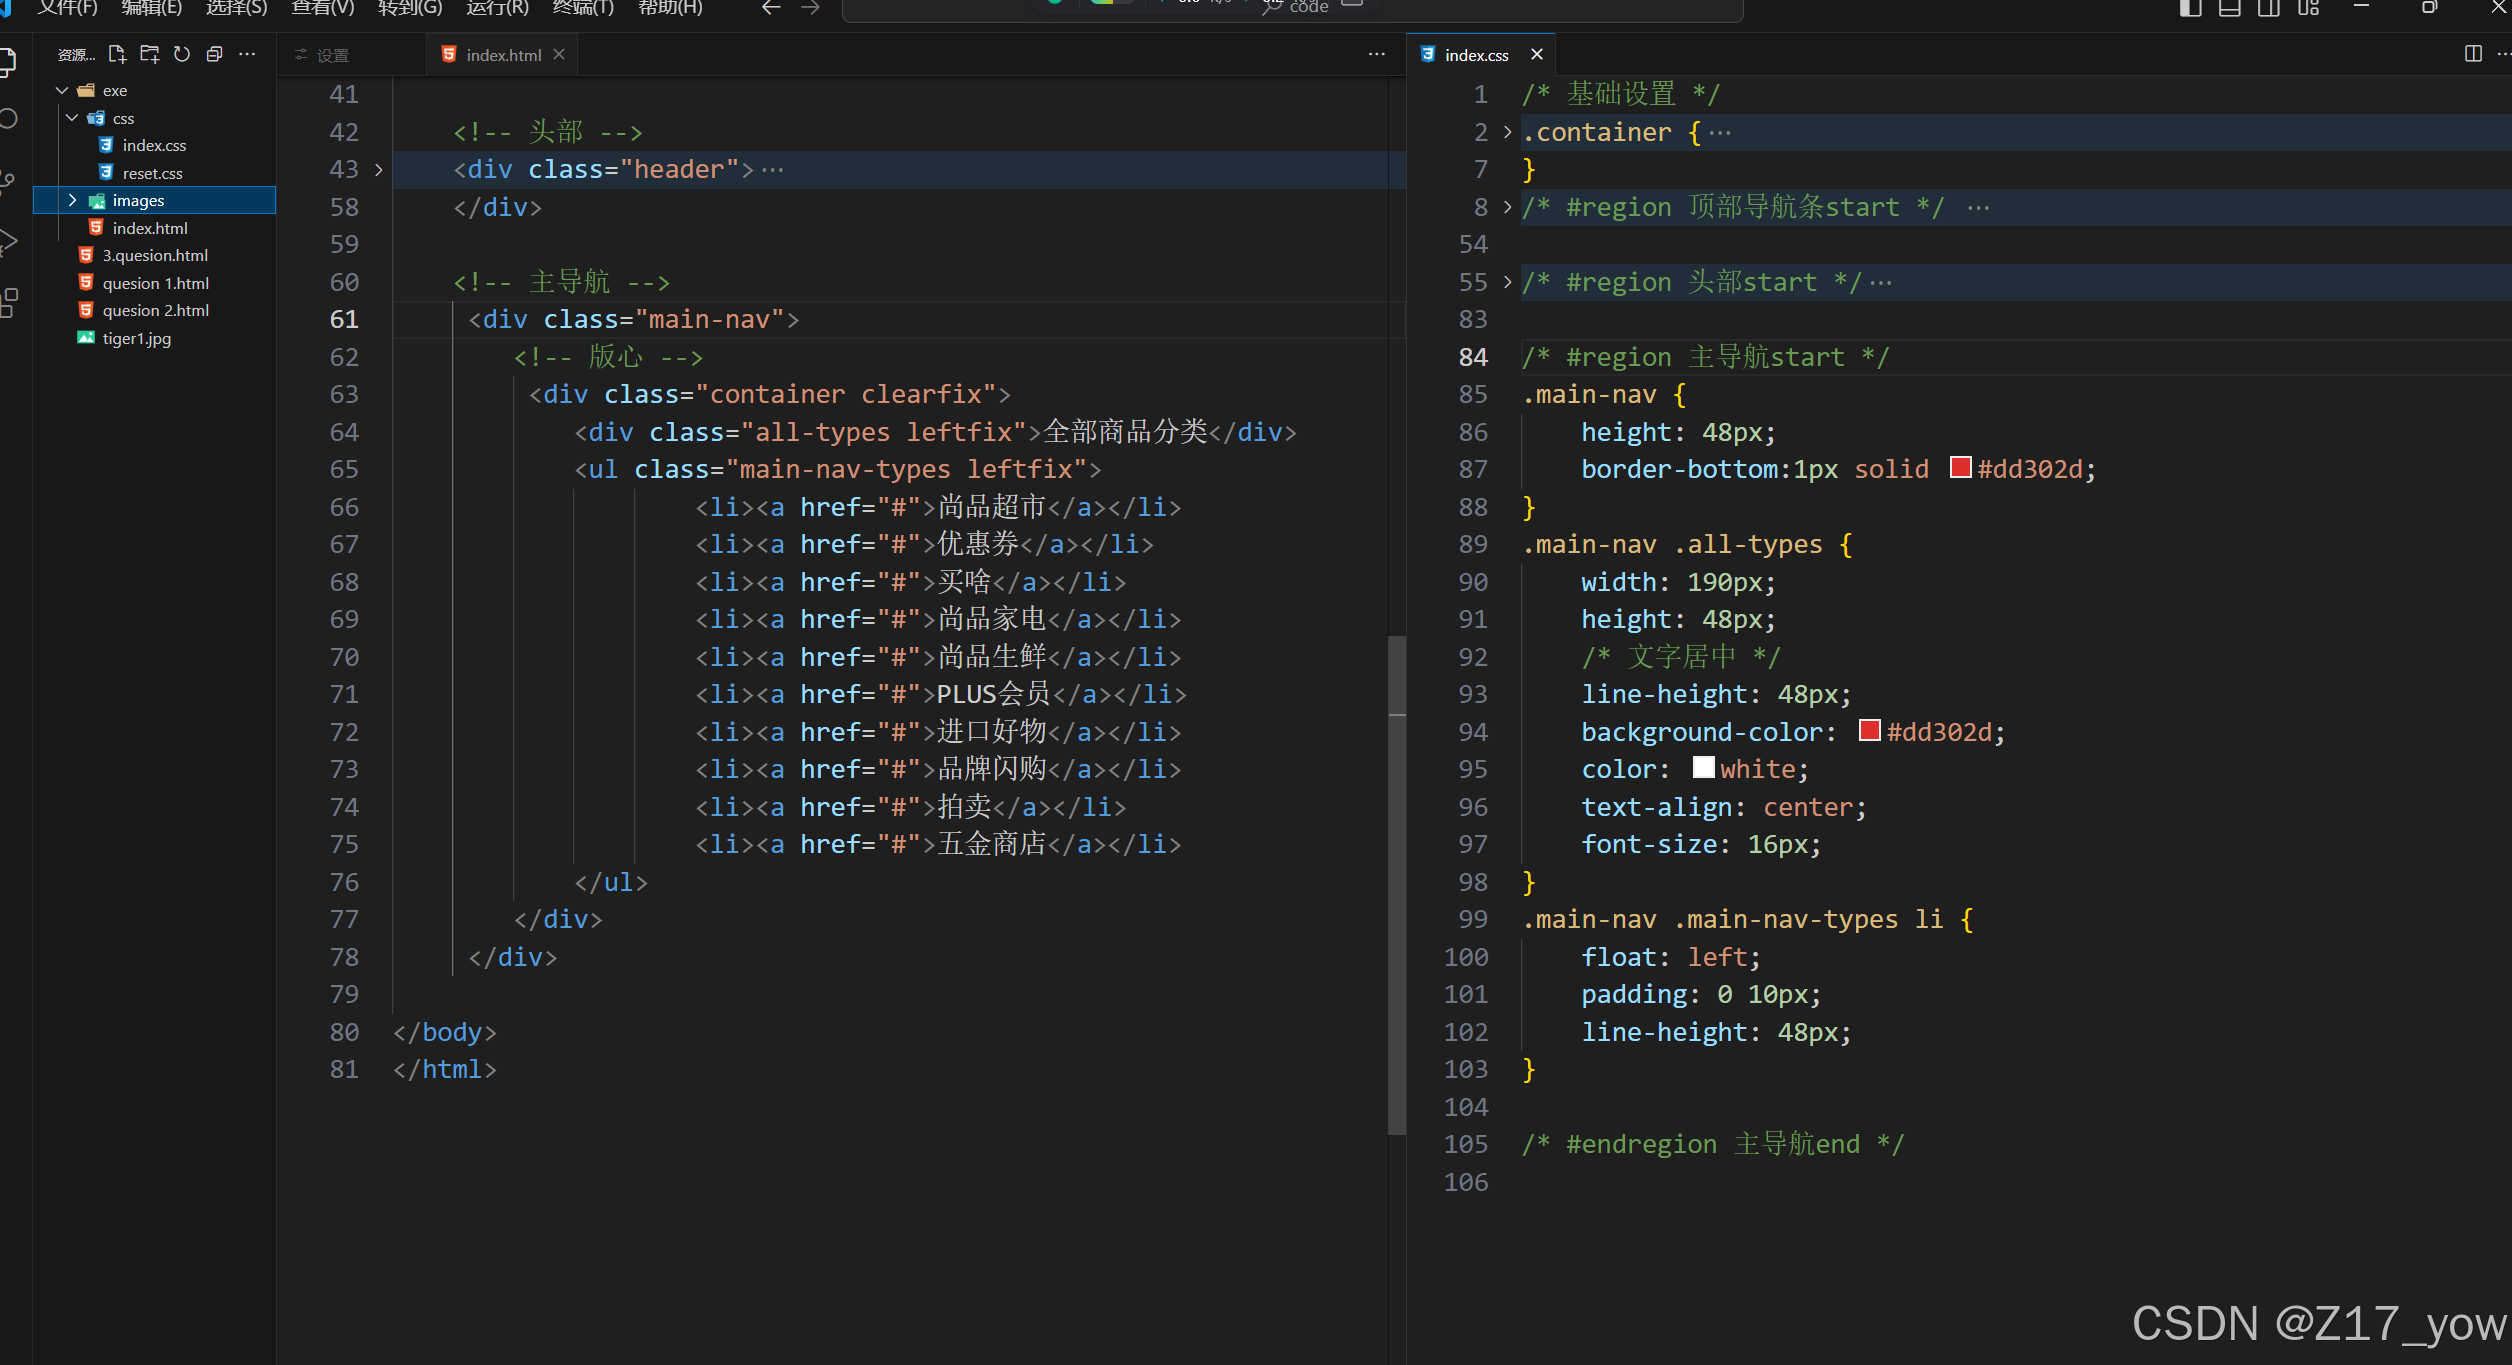
Task: Go back using the navigation arrow
Action: pos(770,8)
